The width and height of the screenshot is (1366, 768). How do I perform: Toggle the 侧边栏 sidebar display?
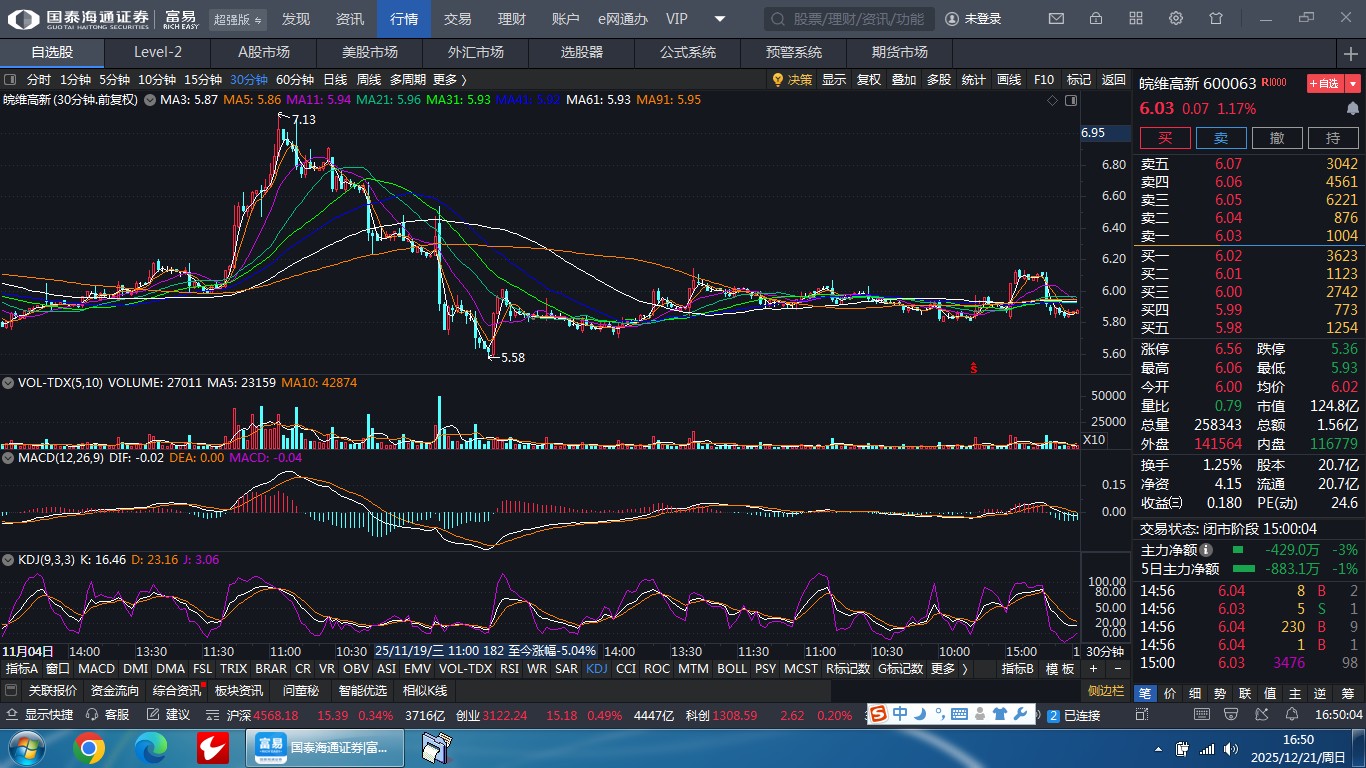[x=1105, y=691]
